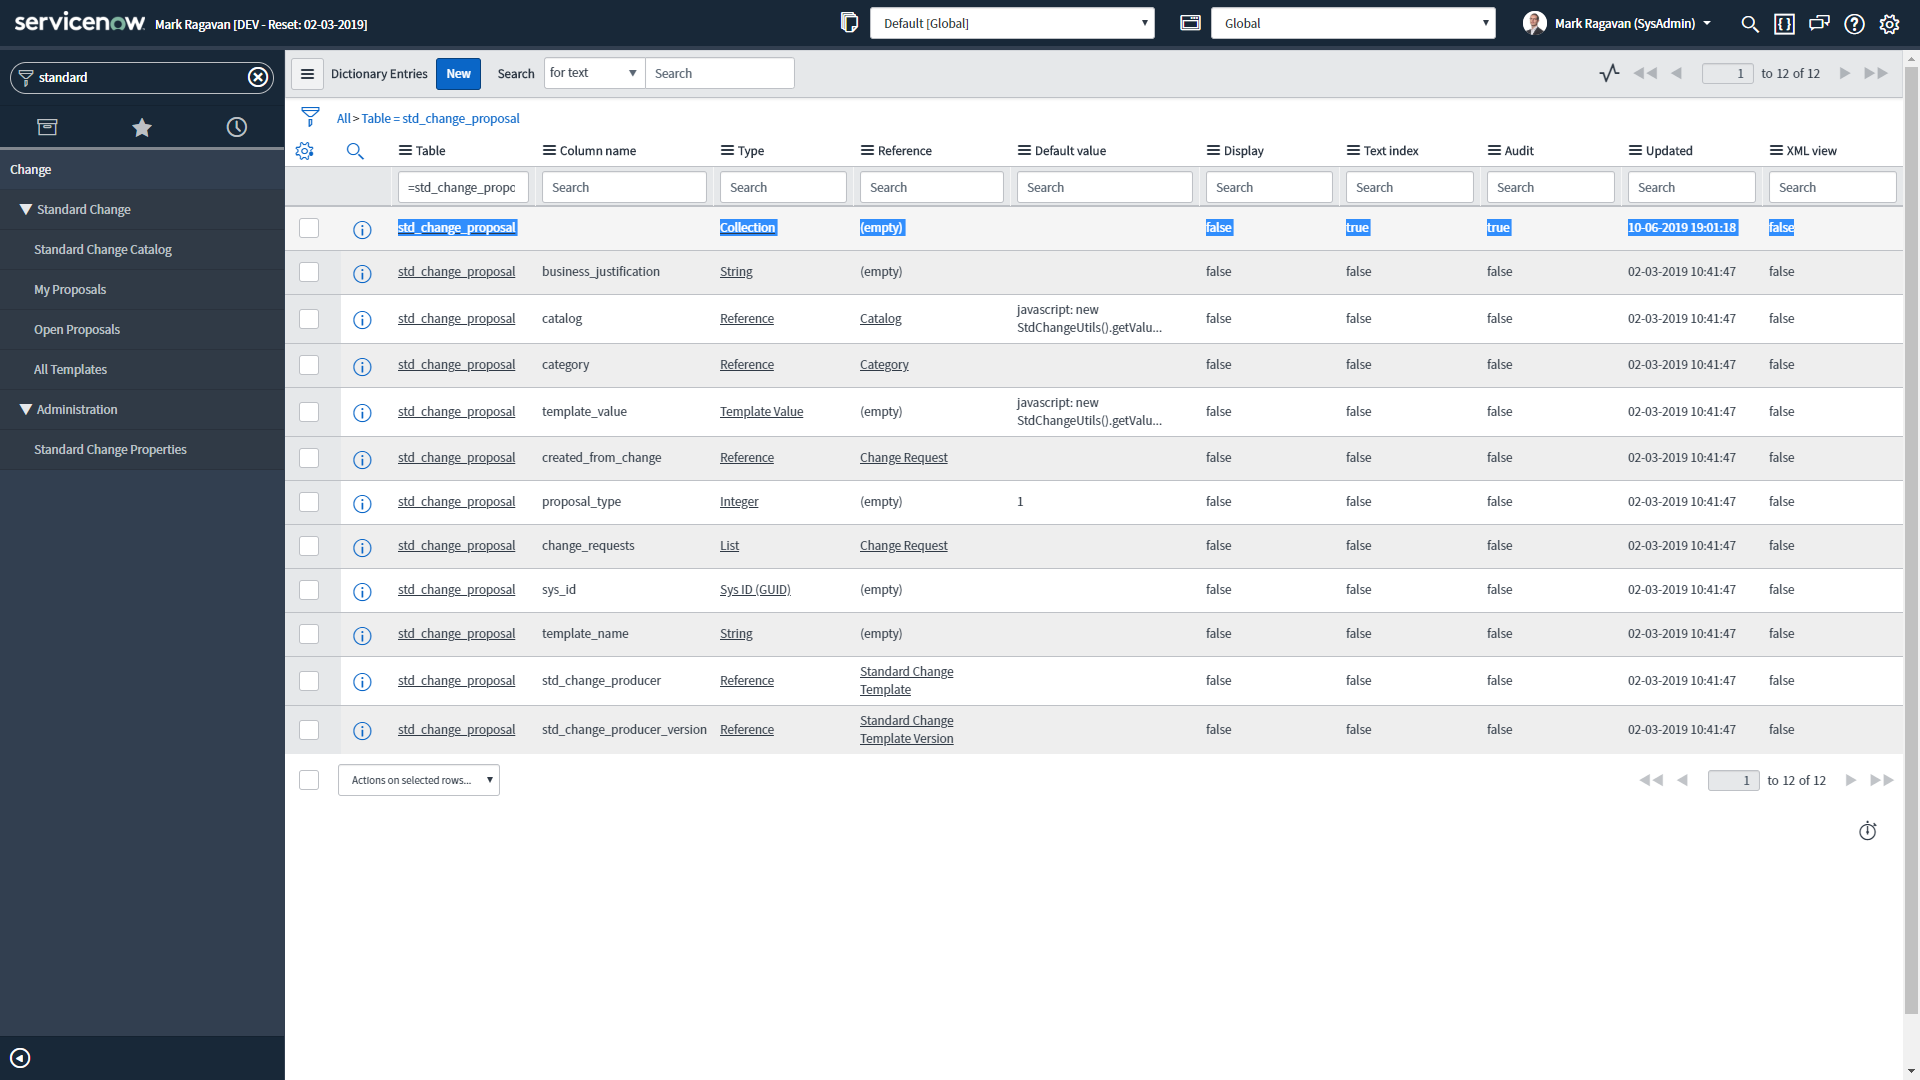The width and height of the screenshot is (1920, 1080).
Task: Preview the business_justification record info icon
Action: (362, 273)
